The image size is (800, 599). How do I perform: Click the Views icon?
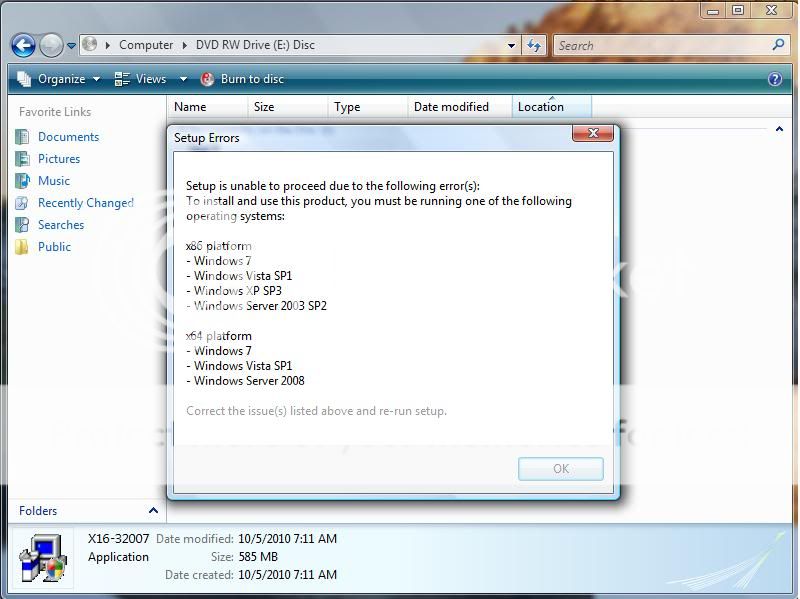(122, 79)
